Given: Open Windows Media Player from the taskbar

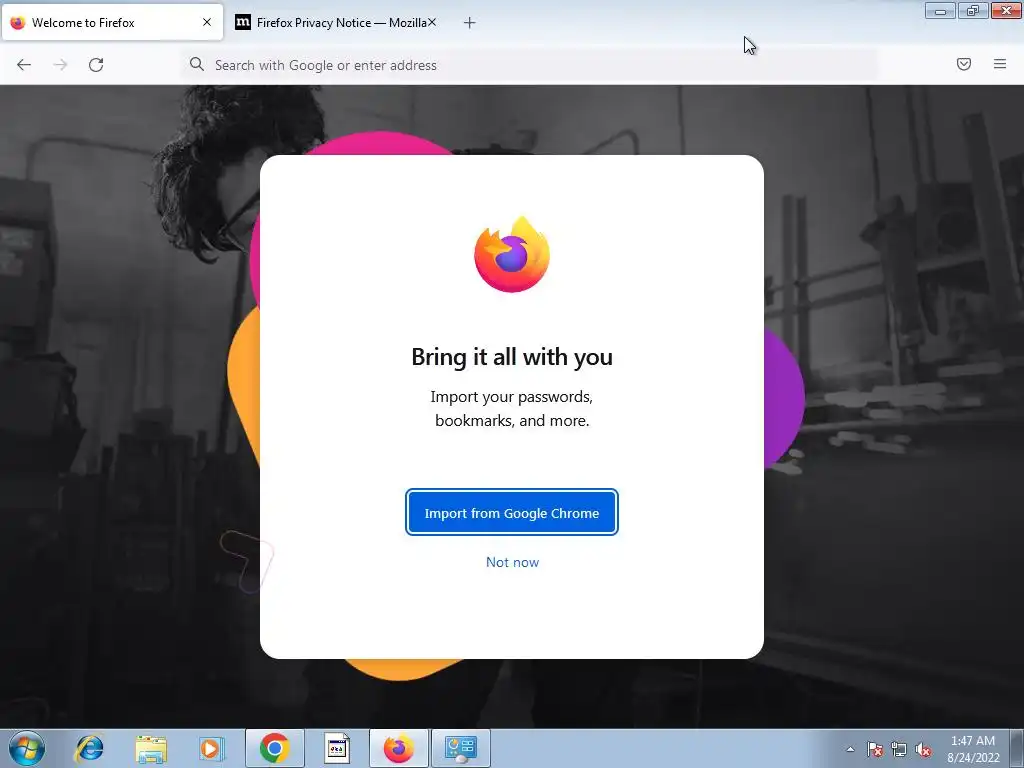Looking at the screenshot, I should click(211, 748).
